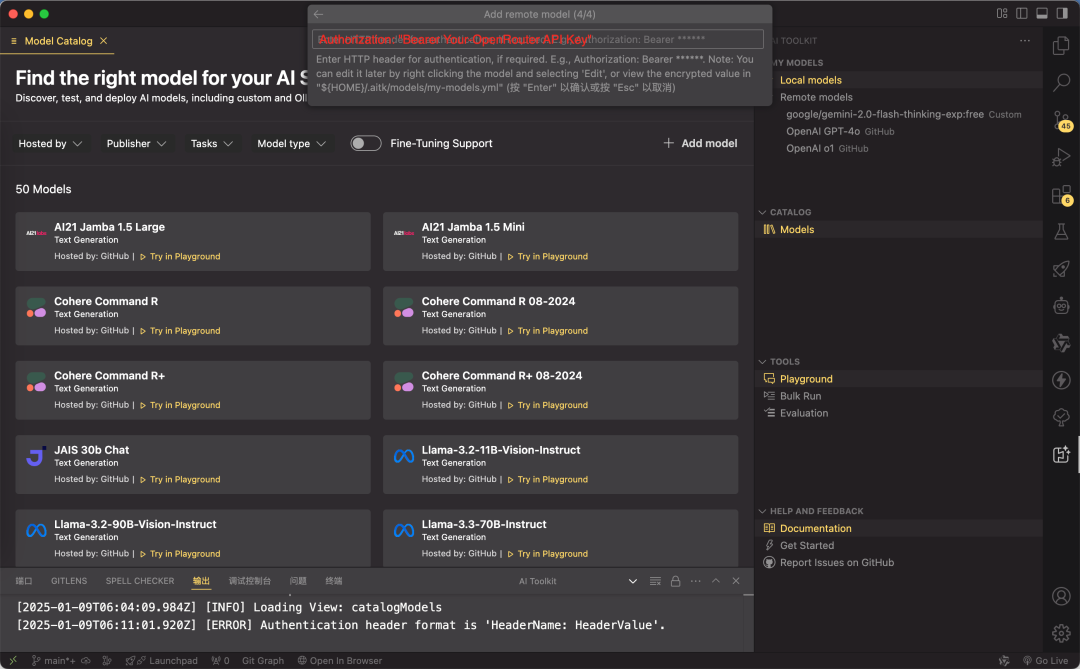This screenshot has width=1080, height=669.
Task: Open Git Graph from the status bar
Action: point(262,661)
